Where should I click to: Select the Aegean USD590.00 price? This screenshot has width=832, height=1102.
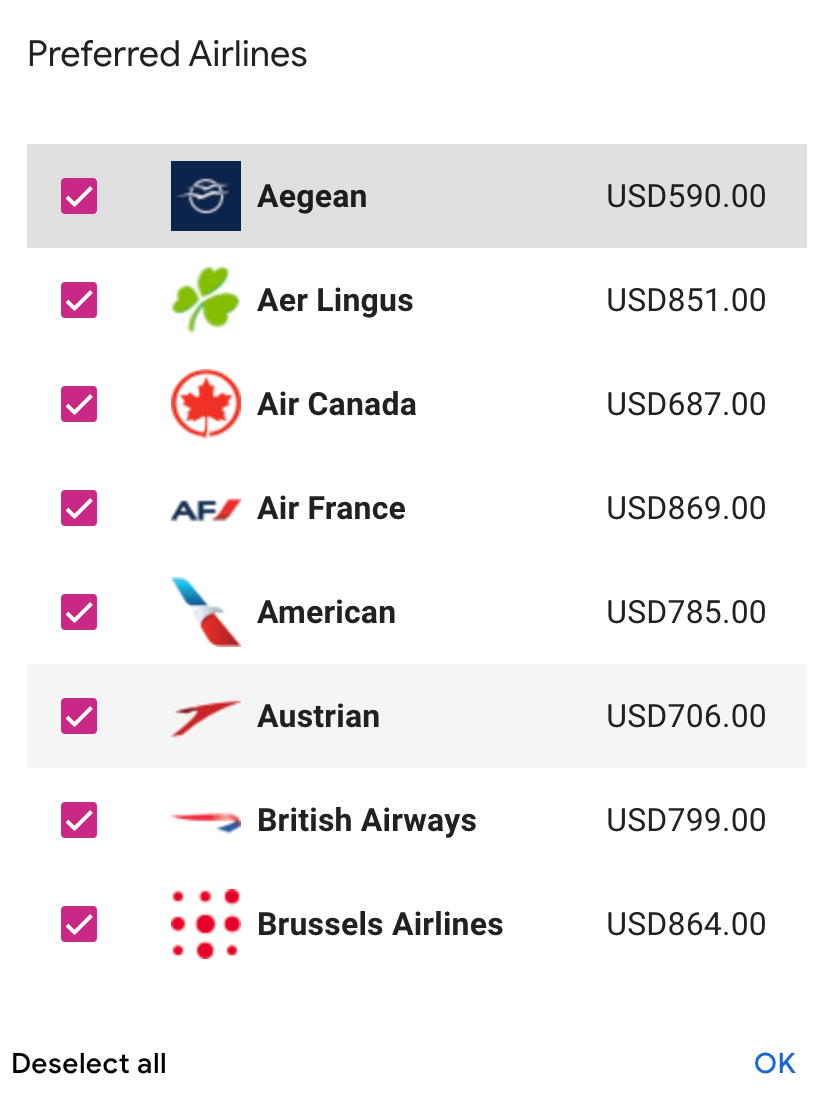click(x=687, y=196)
